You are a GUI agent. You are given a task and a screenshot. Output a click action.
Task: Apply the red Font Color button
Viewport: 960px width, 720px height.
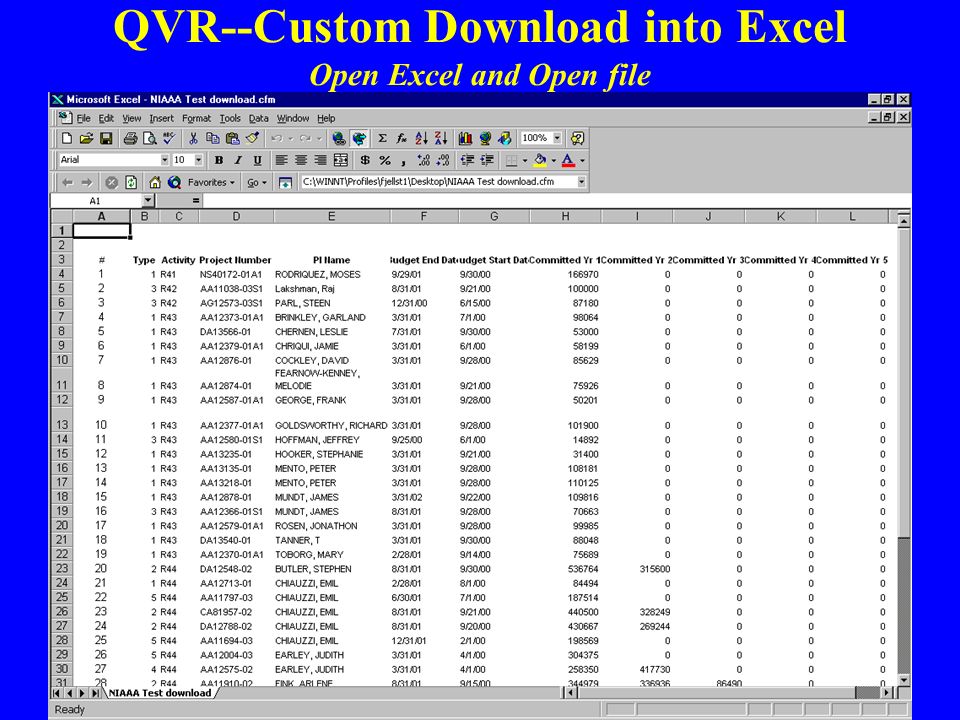(568, 160)
